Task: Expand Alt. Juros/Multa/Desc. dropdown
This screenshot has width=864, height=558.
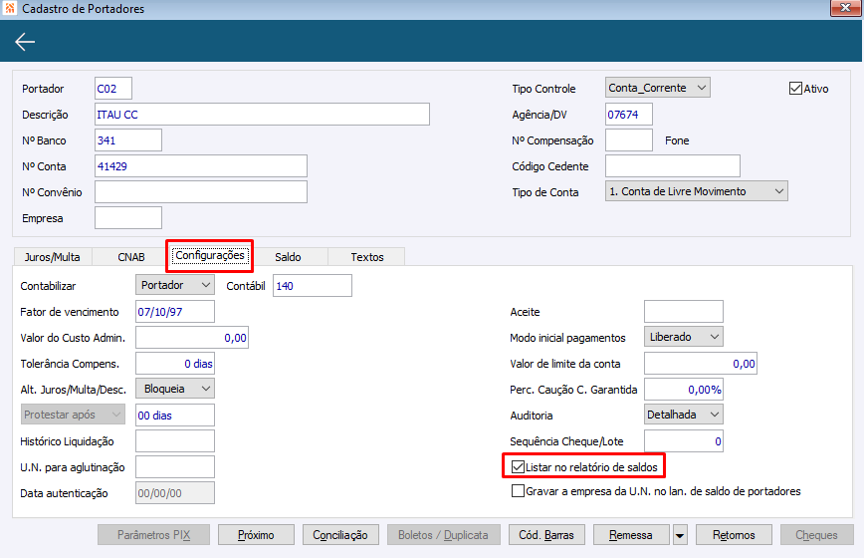Action: pos(175,388)
